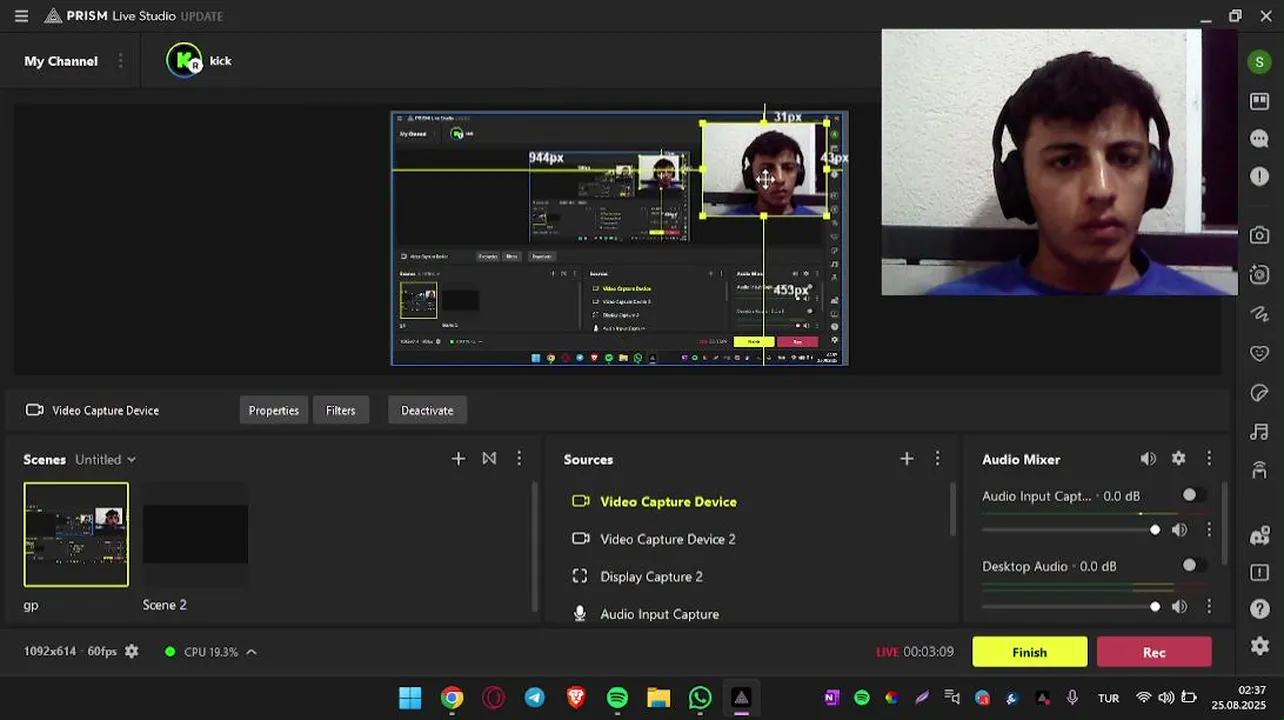Finish the live stream

1029,652
